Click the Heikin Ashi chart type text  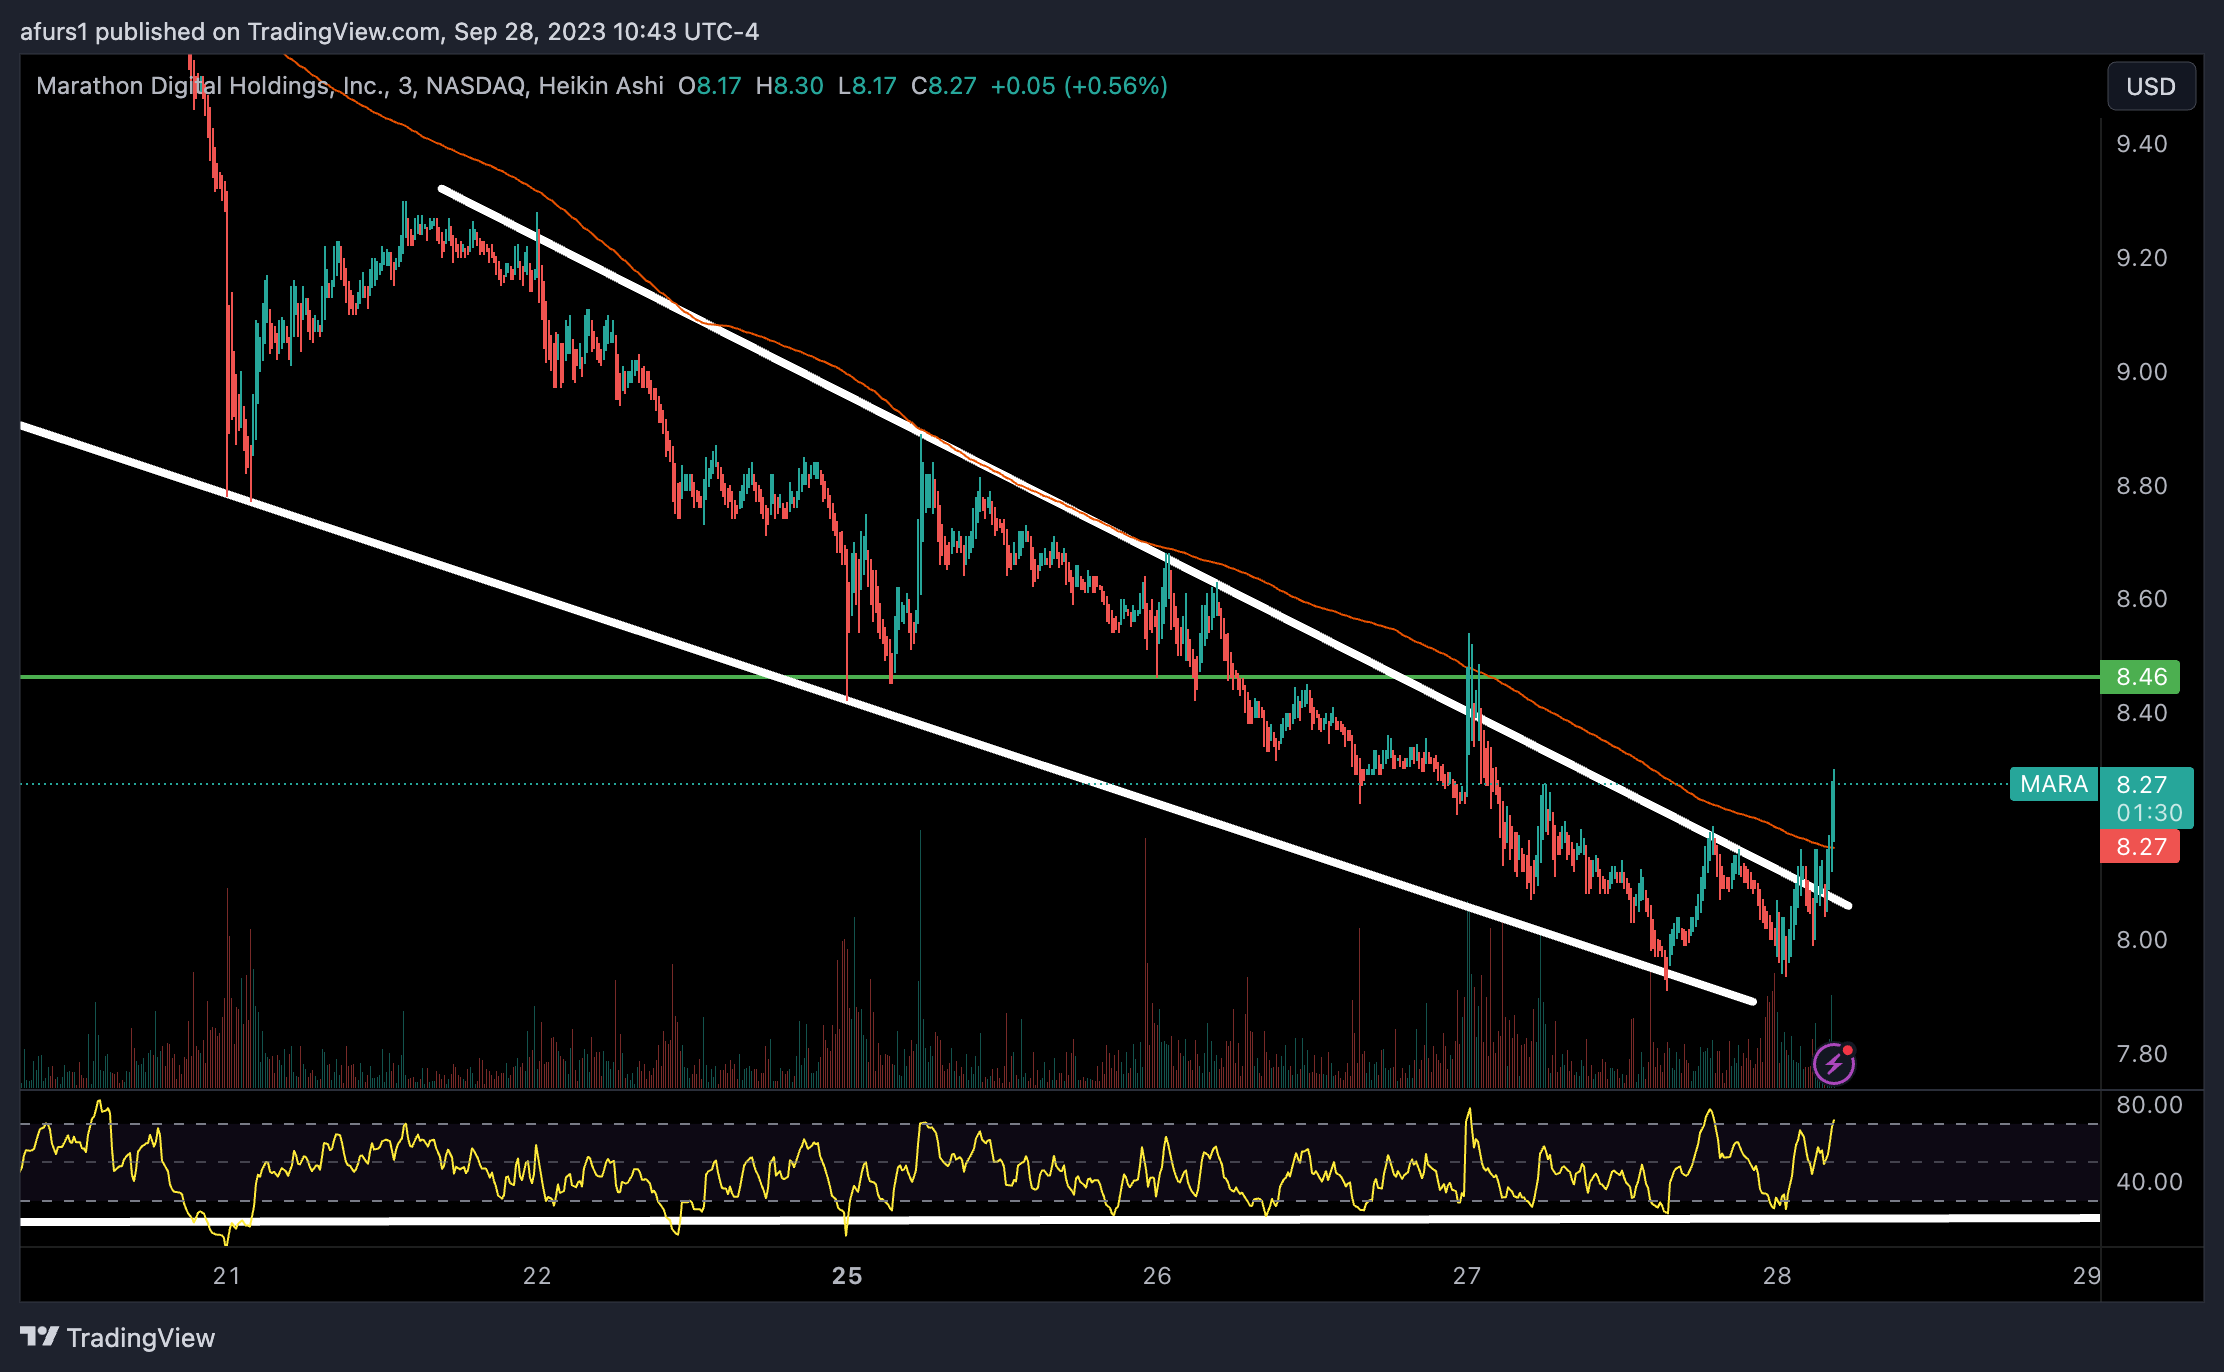[601, 86]
